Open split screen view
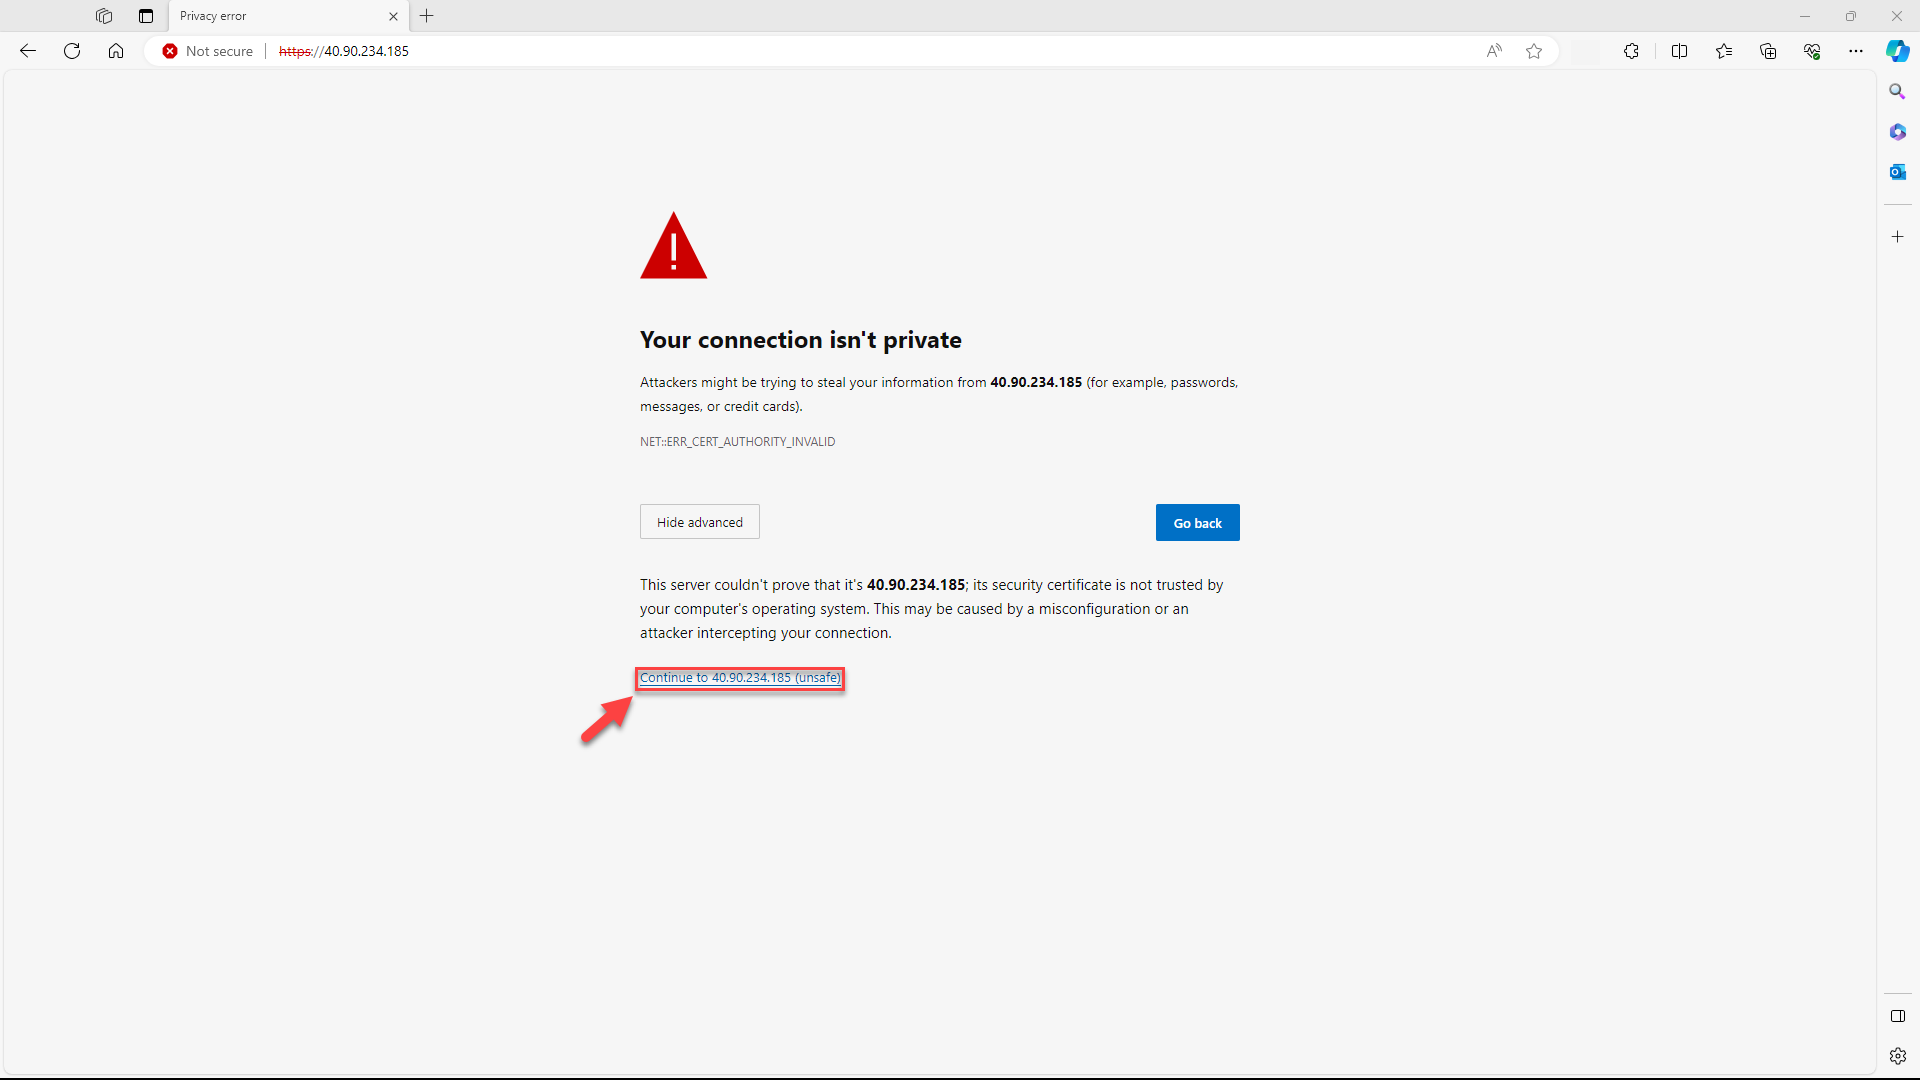Screen dimensions: 1920x1080 point(1680,51)
